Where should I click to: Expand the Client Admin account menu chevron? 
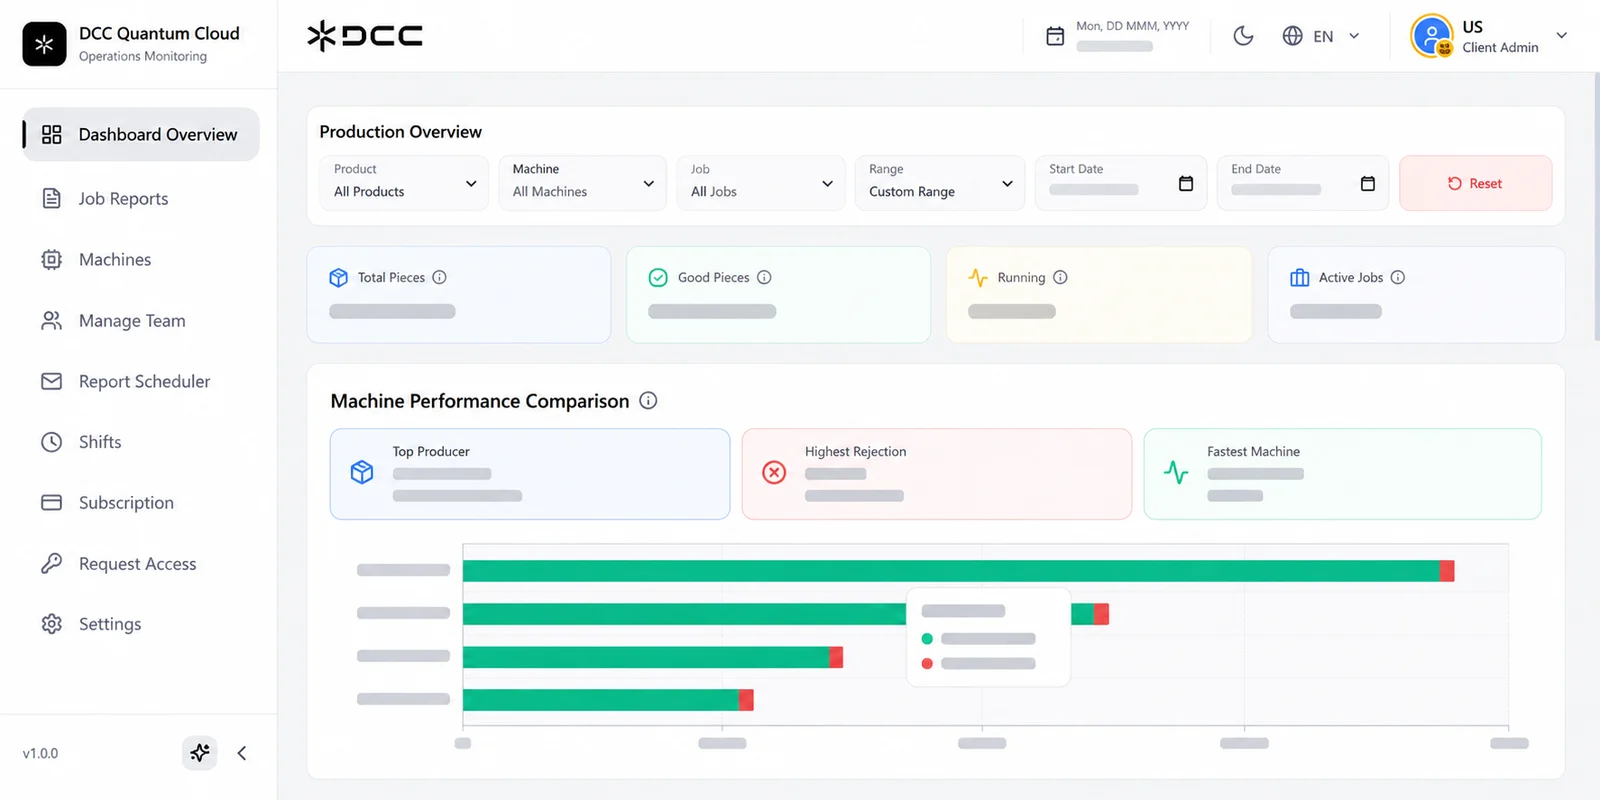(1561, 36)
